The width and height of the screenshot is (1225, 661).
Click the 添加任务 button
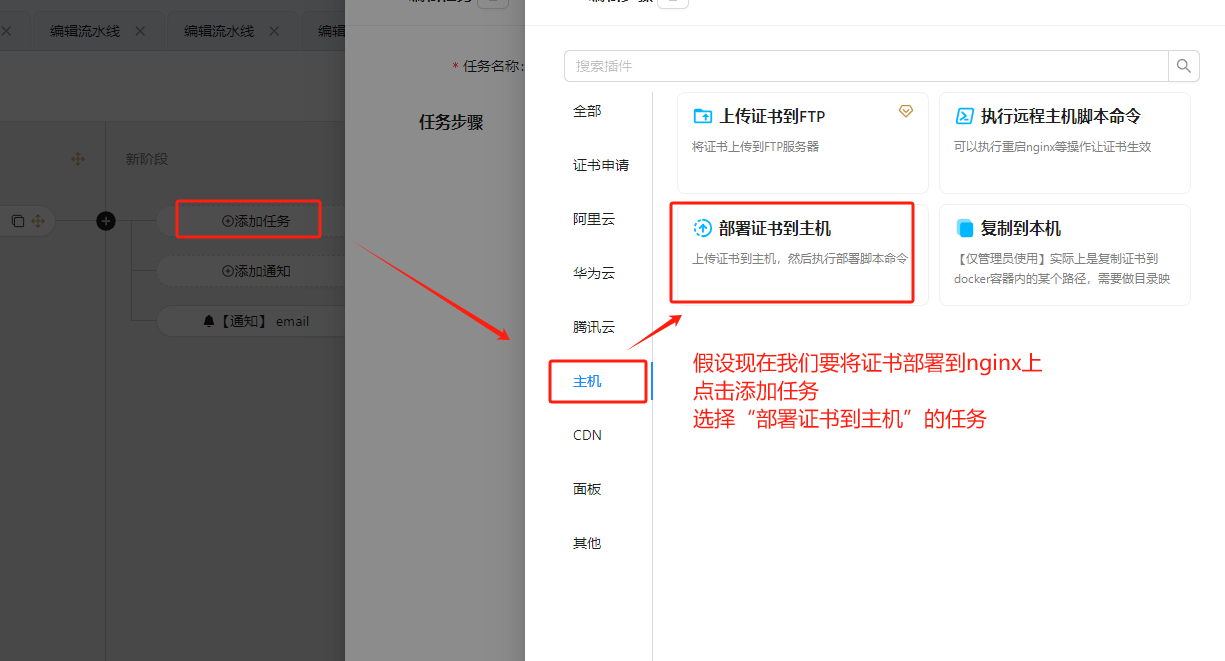256,221
